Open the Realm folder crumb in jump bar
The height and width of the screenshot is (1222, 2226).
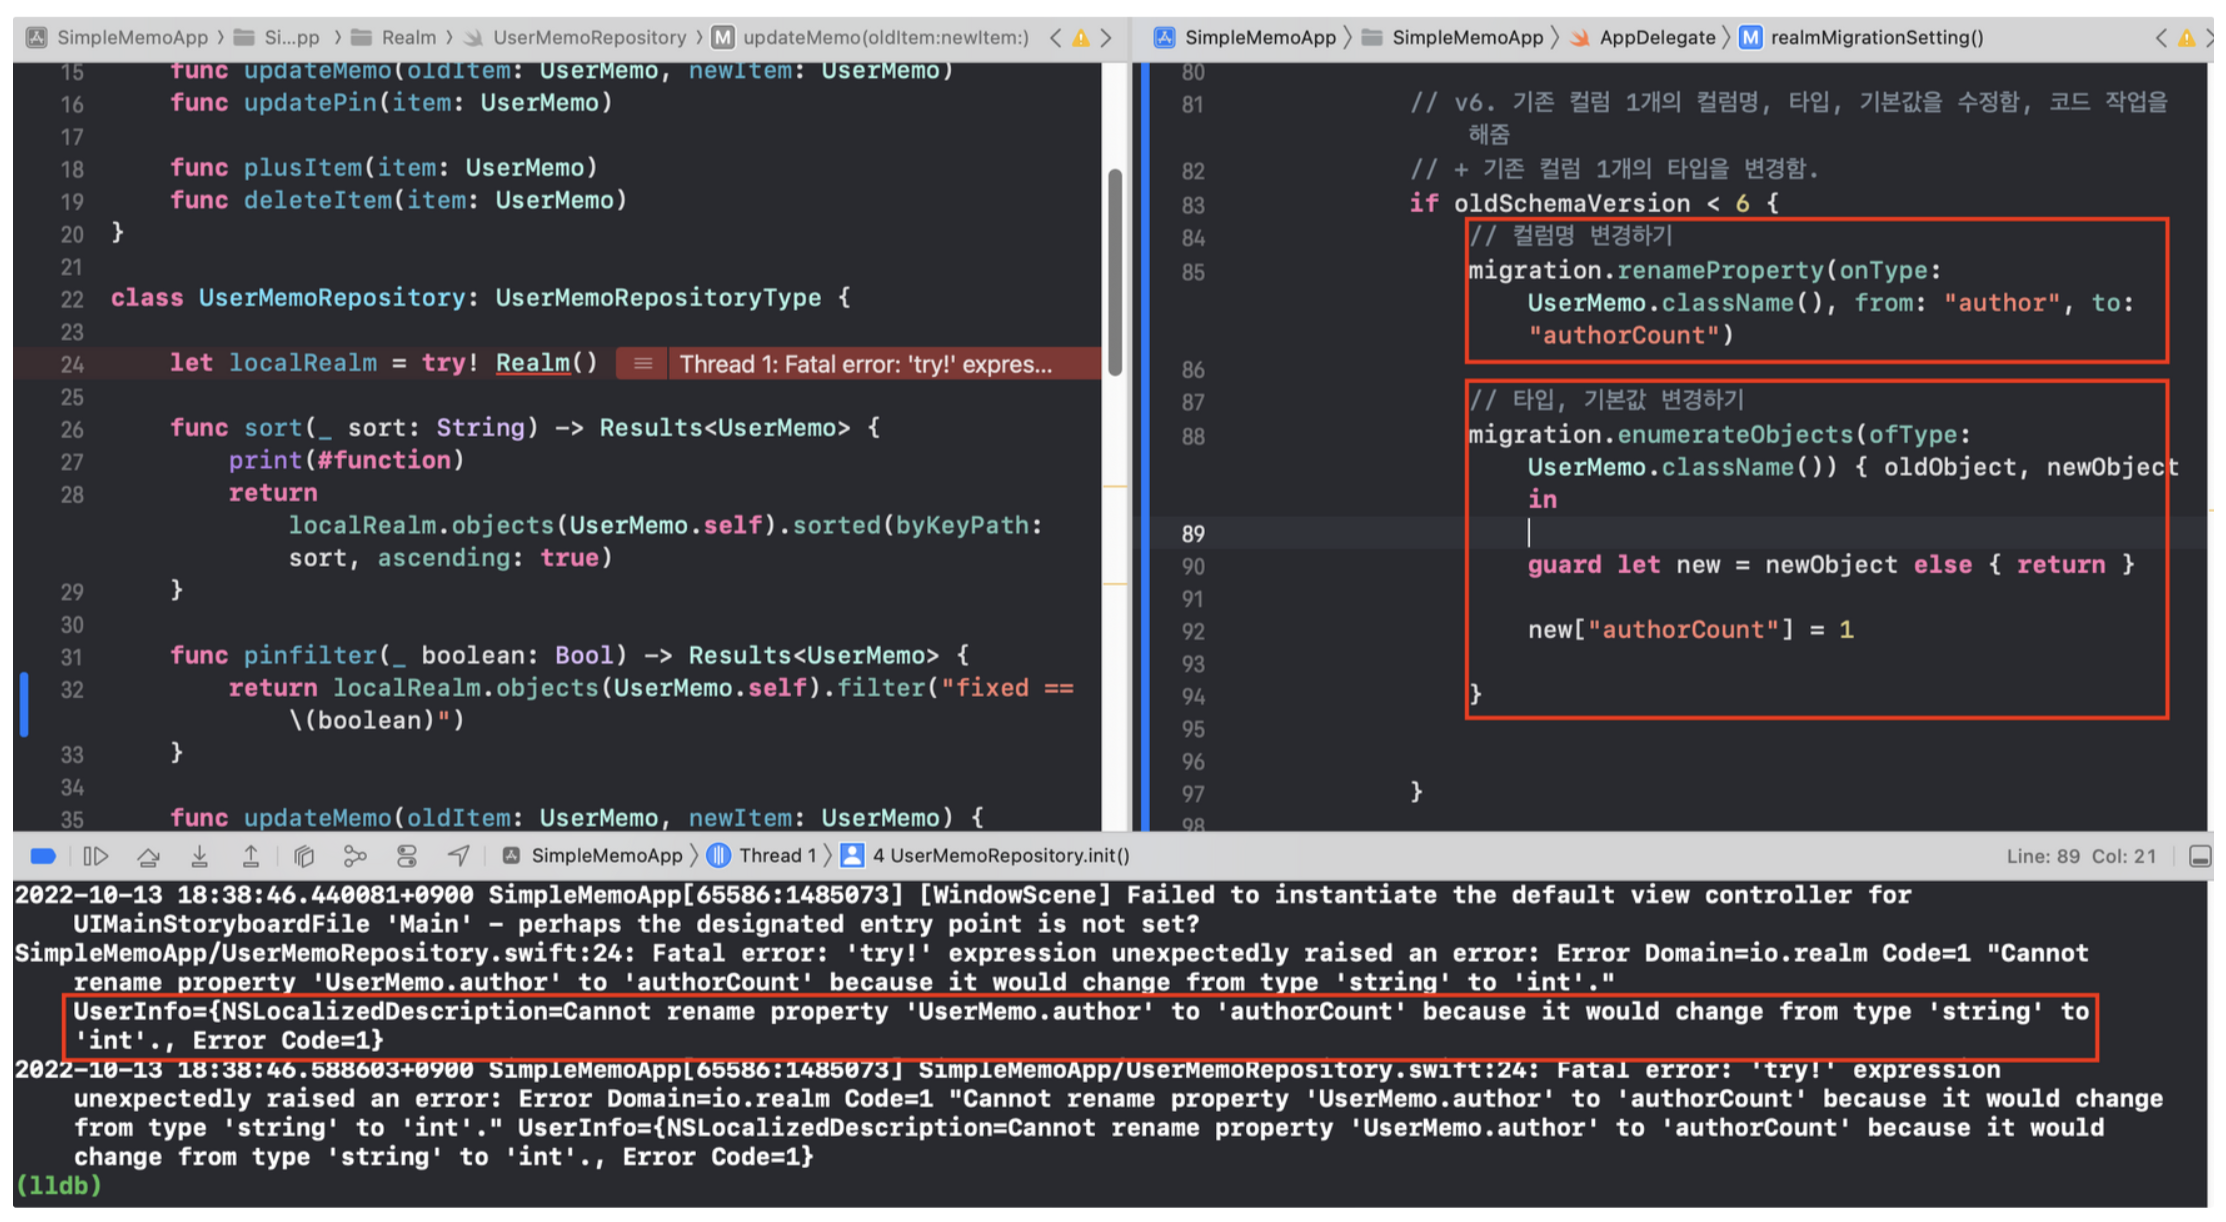tap(394, 38)
